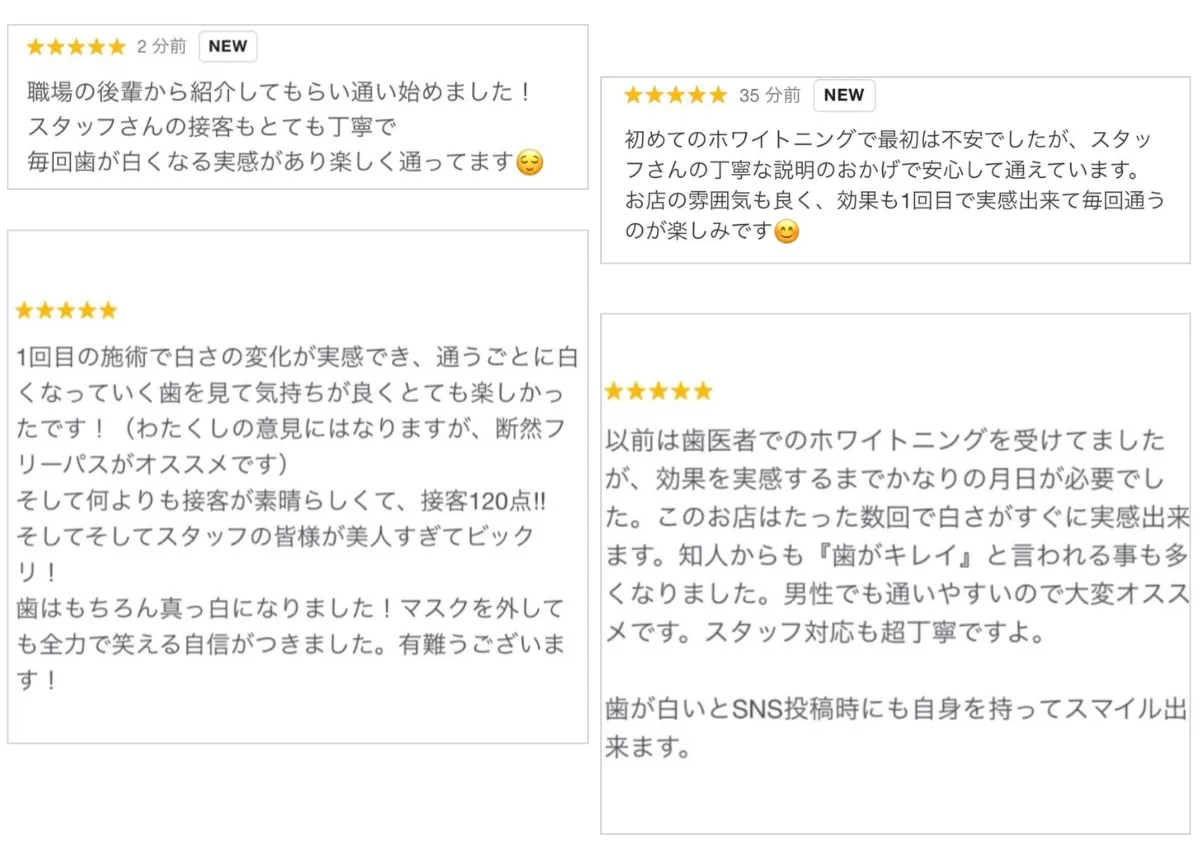The width and height of the screenshot is (1200, 853).
Task: Click the first star of the 2 分前 review
Action: [x=36, y=47]
